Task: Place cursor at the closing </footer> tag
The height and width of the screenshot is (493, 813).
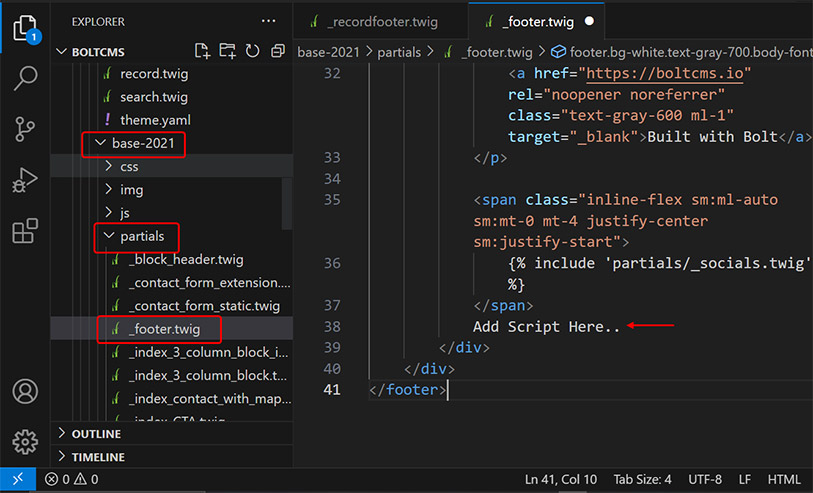Action: (408, 390)
